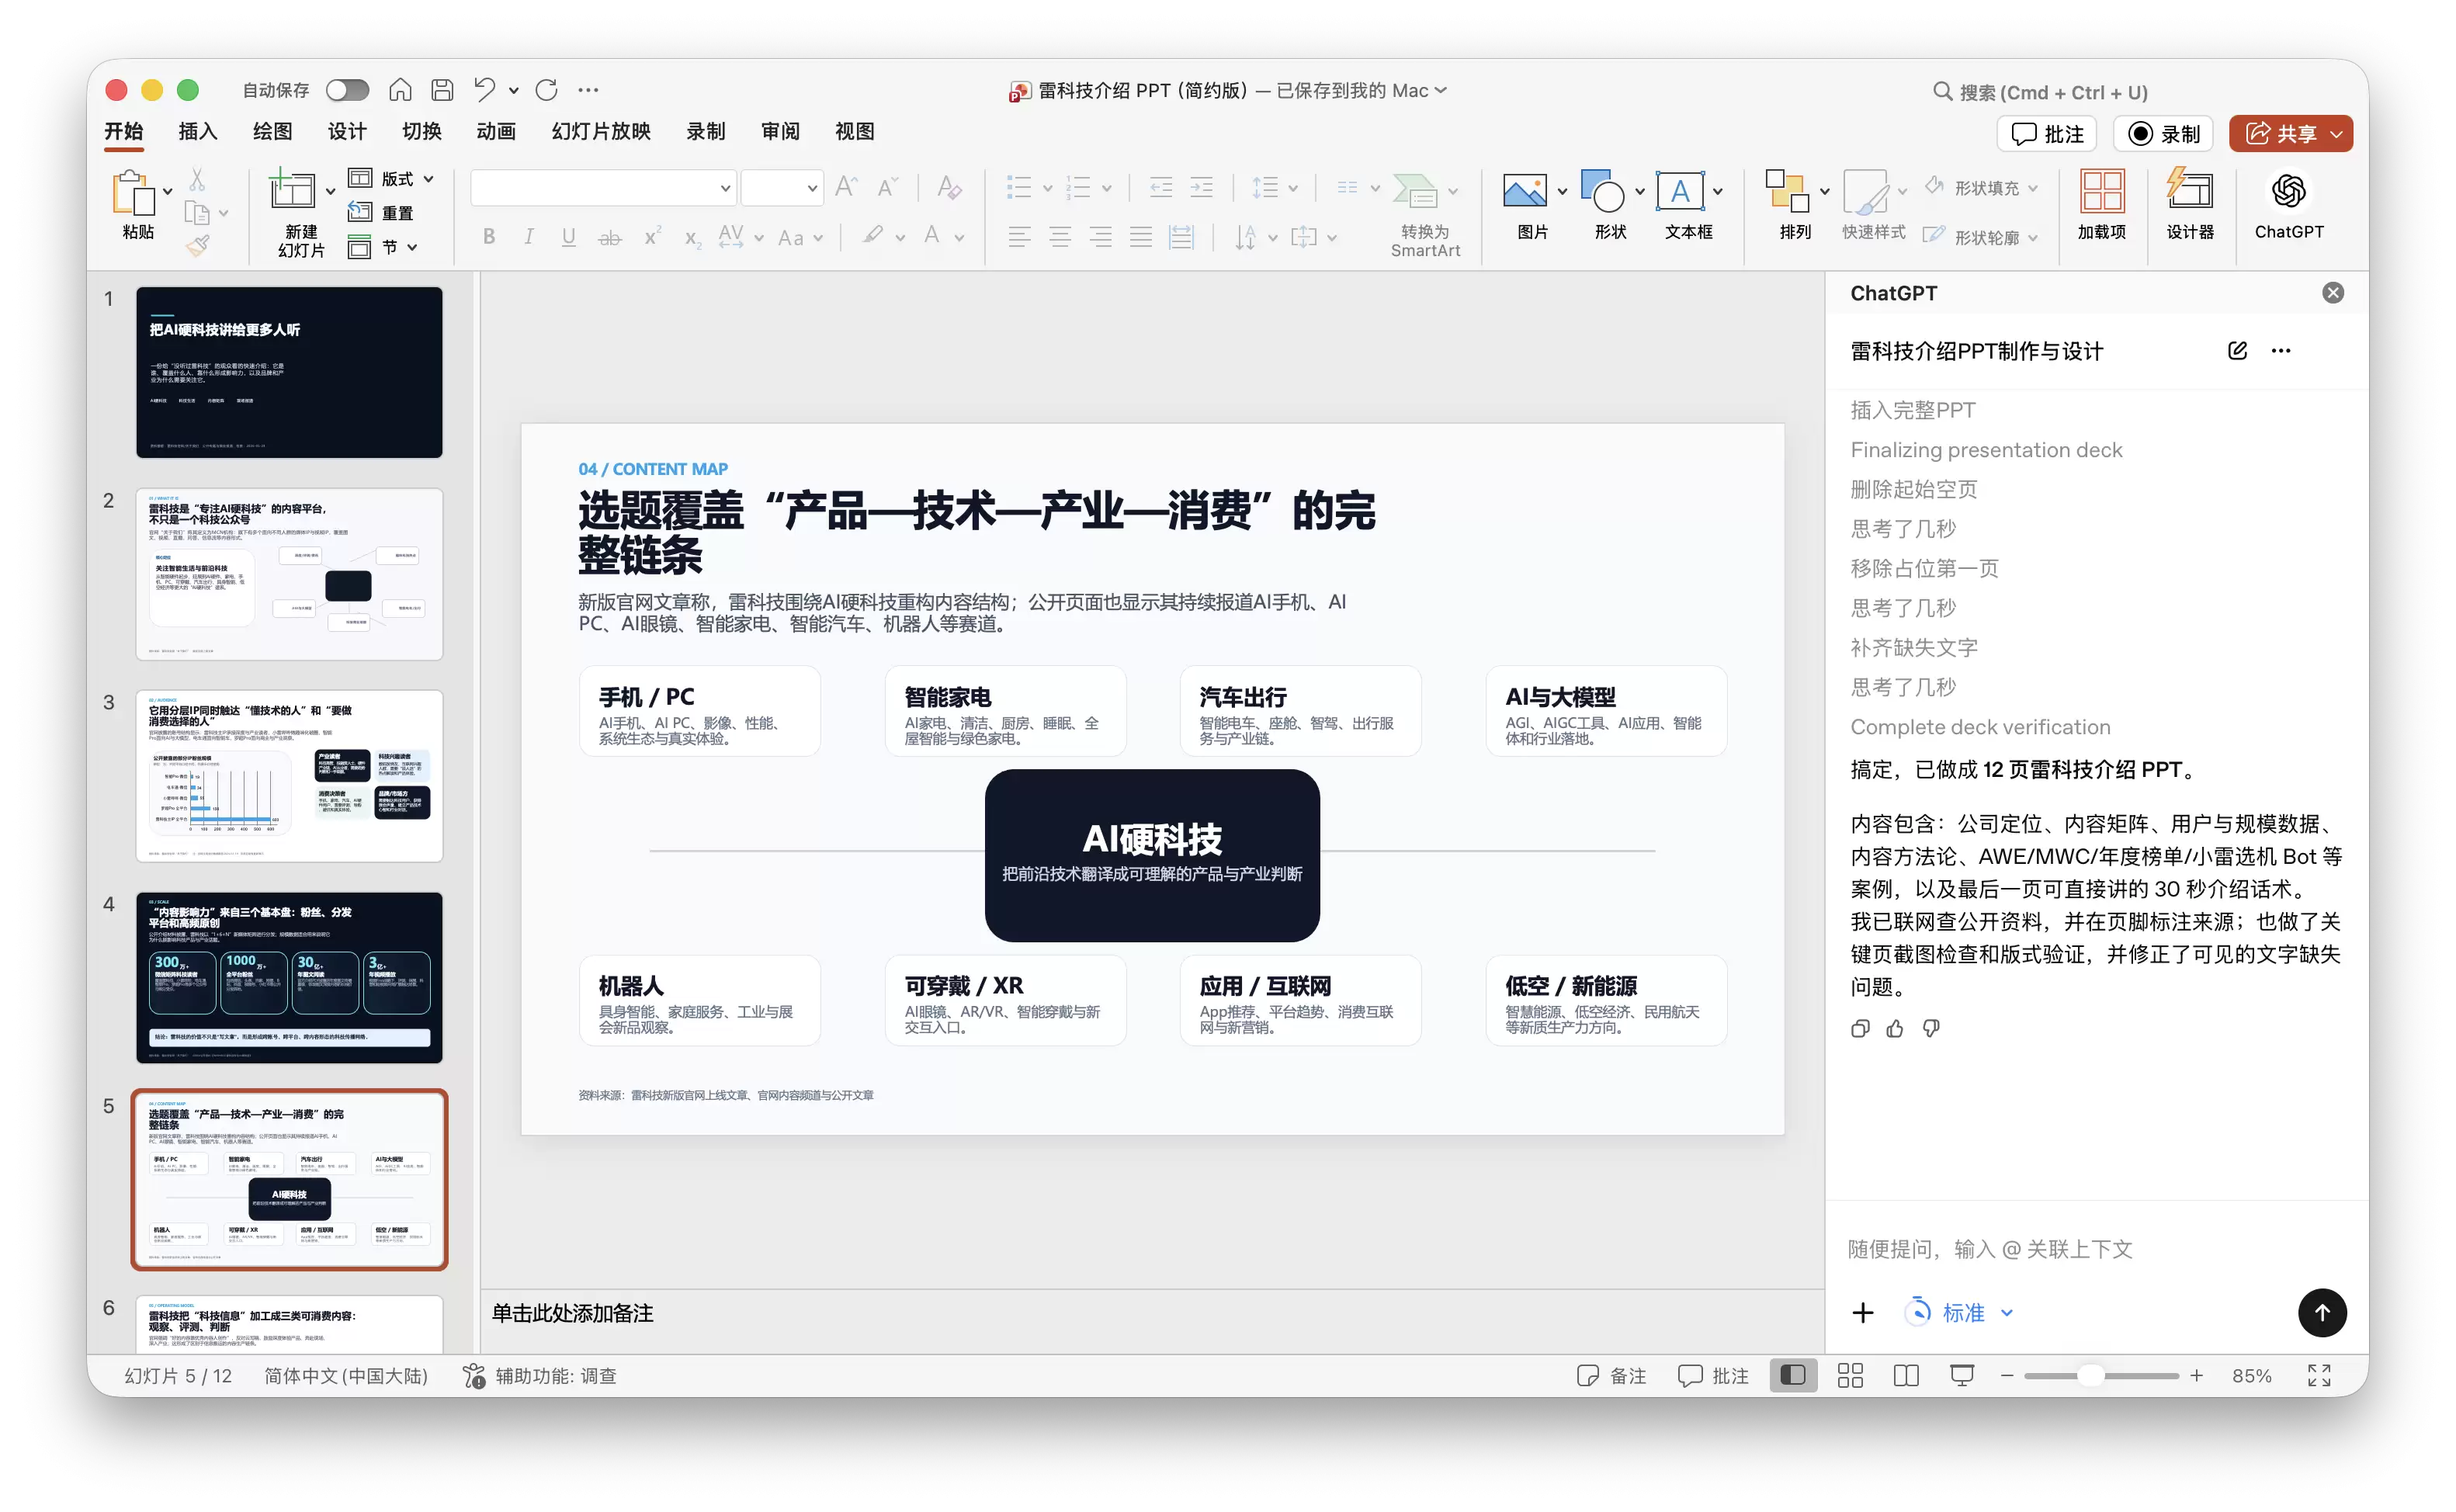2456x1512 pixels.
Task: Open the 插入 tab
Action: (x=197, y=131)
